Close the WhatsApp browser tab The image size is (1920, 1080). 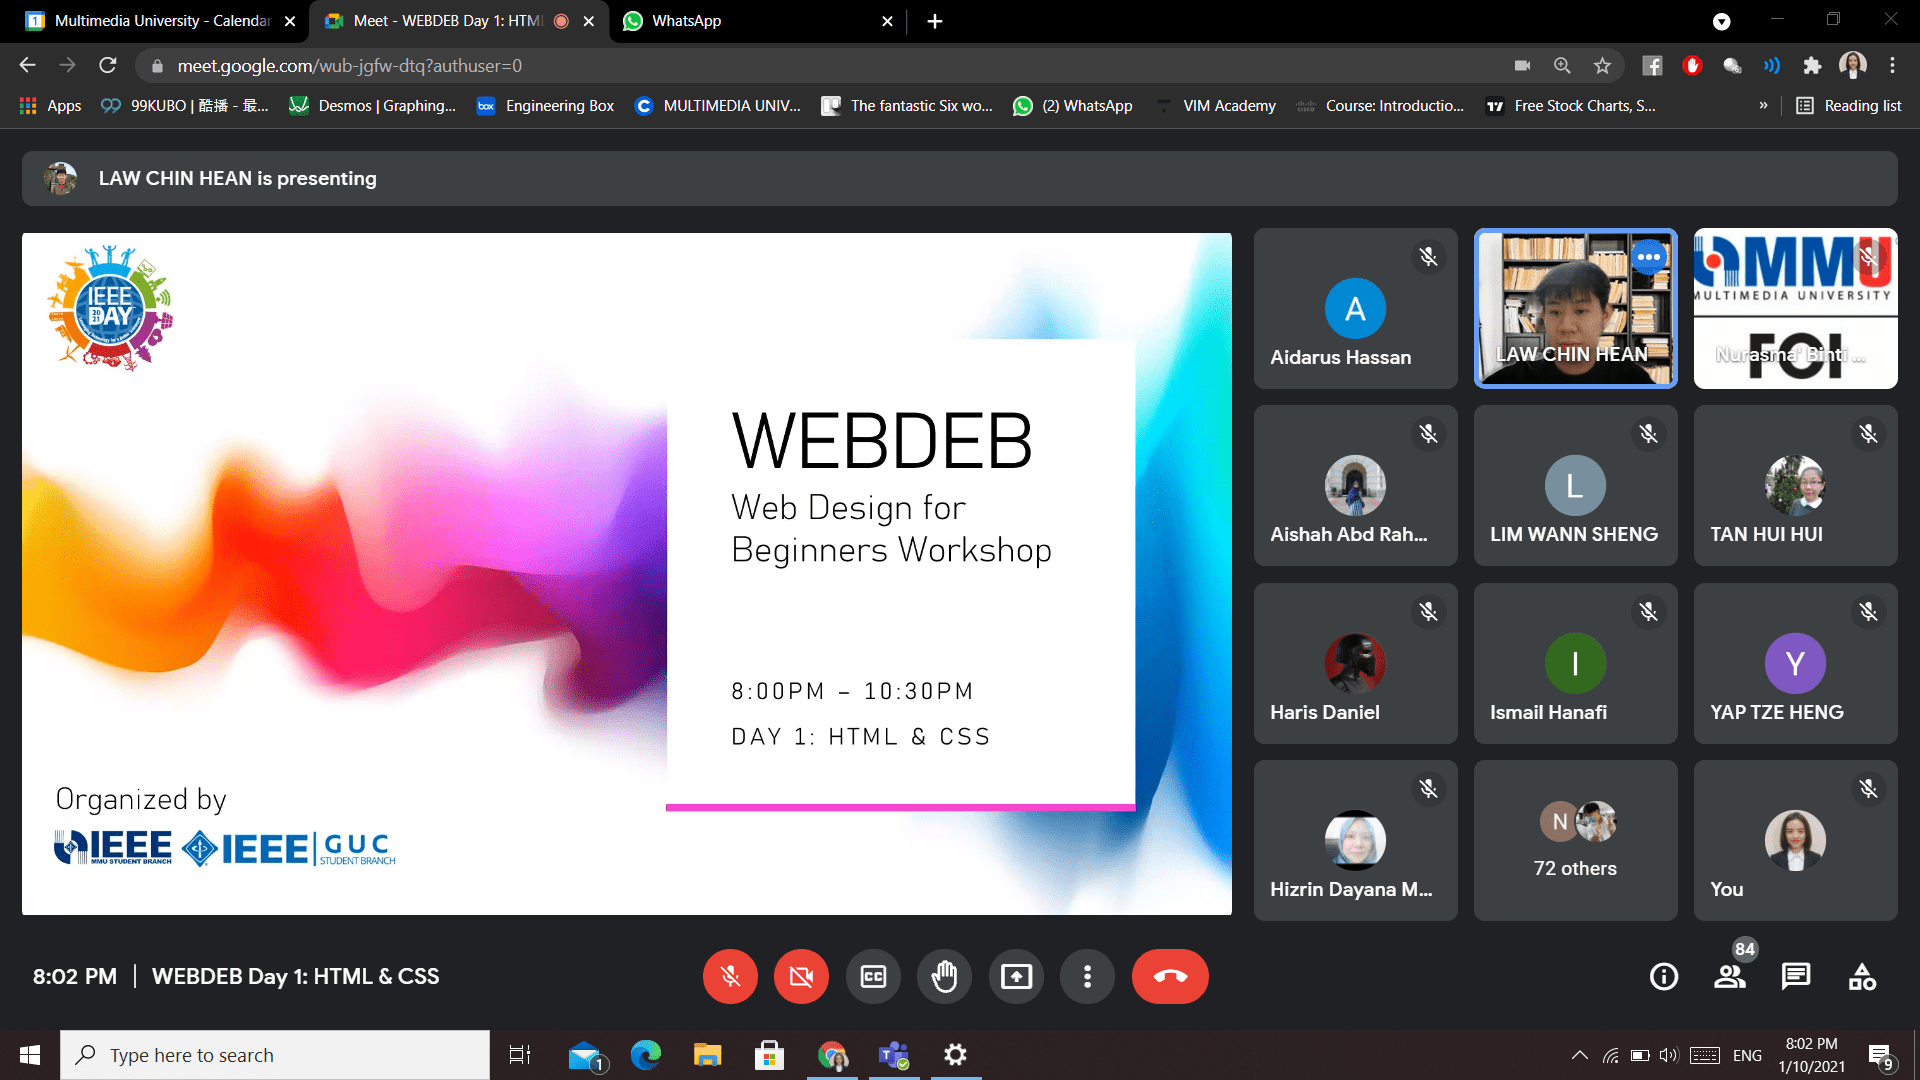tap(887, 21)
